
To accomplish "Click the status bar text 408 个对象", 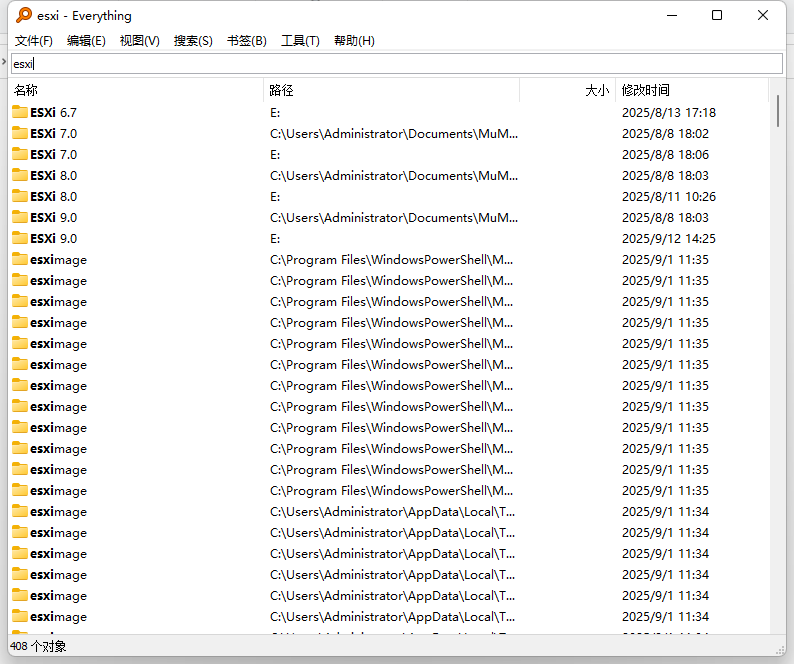I will (x=38, y=646).
